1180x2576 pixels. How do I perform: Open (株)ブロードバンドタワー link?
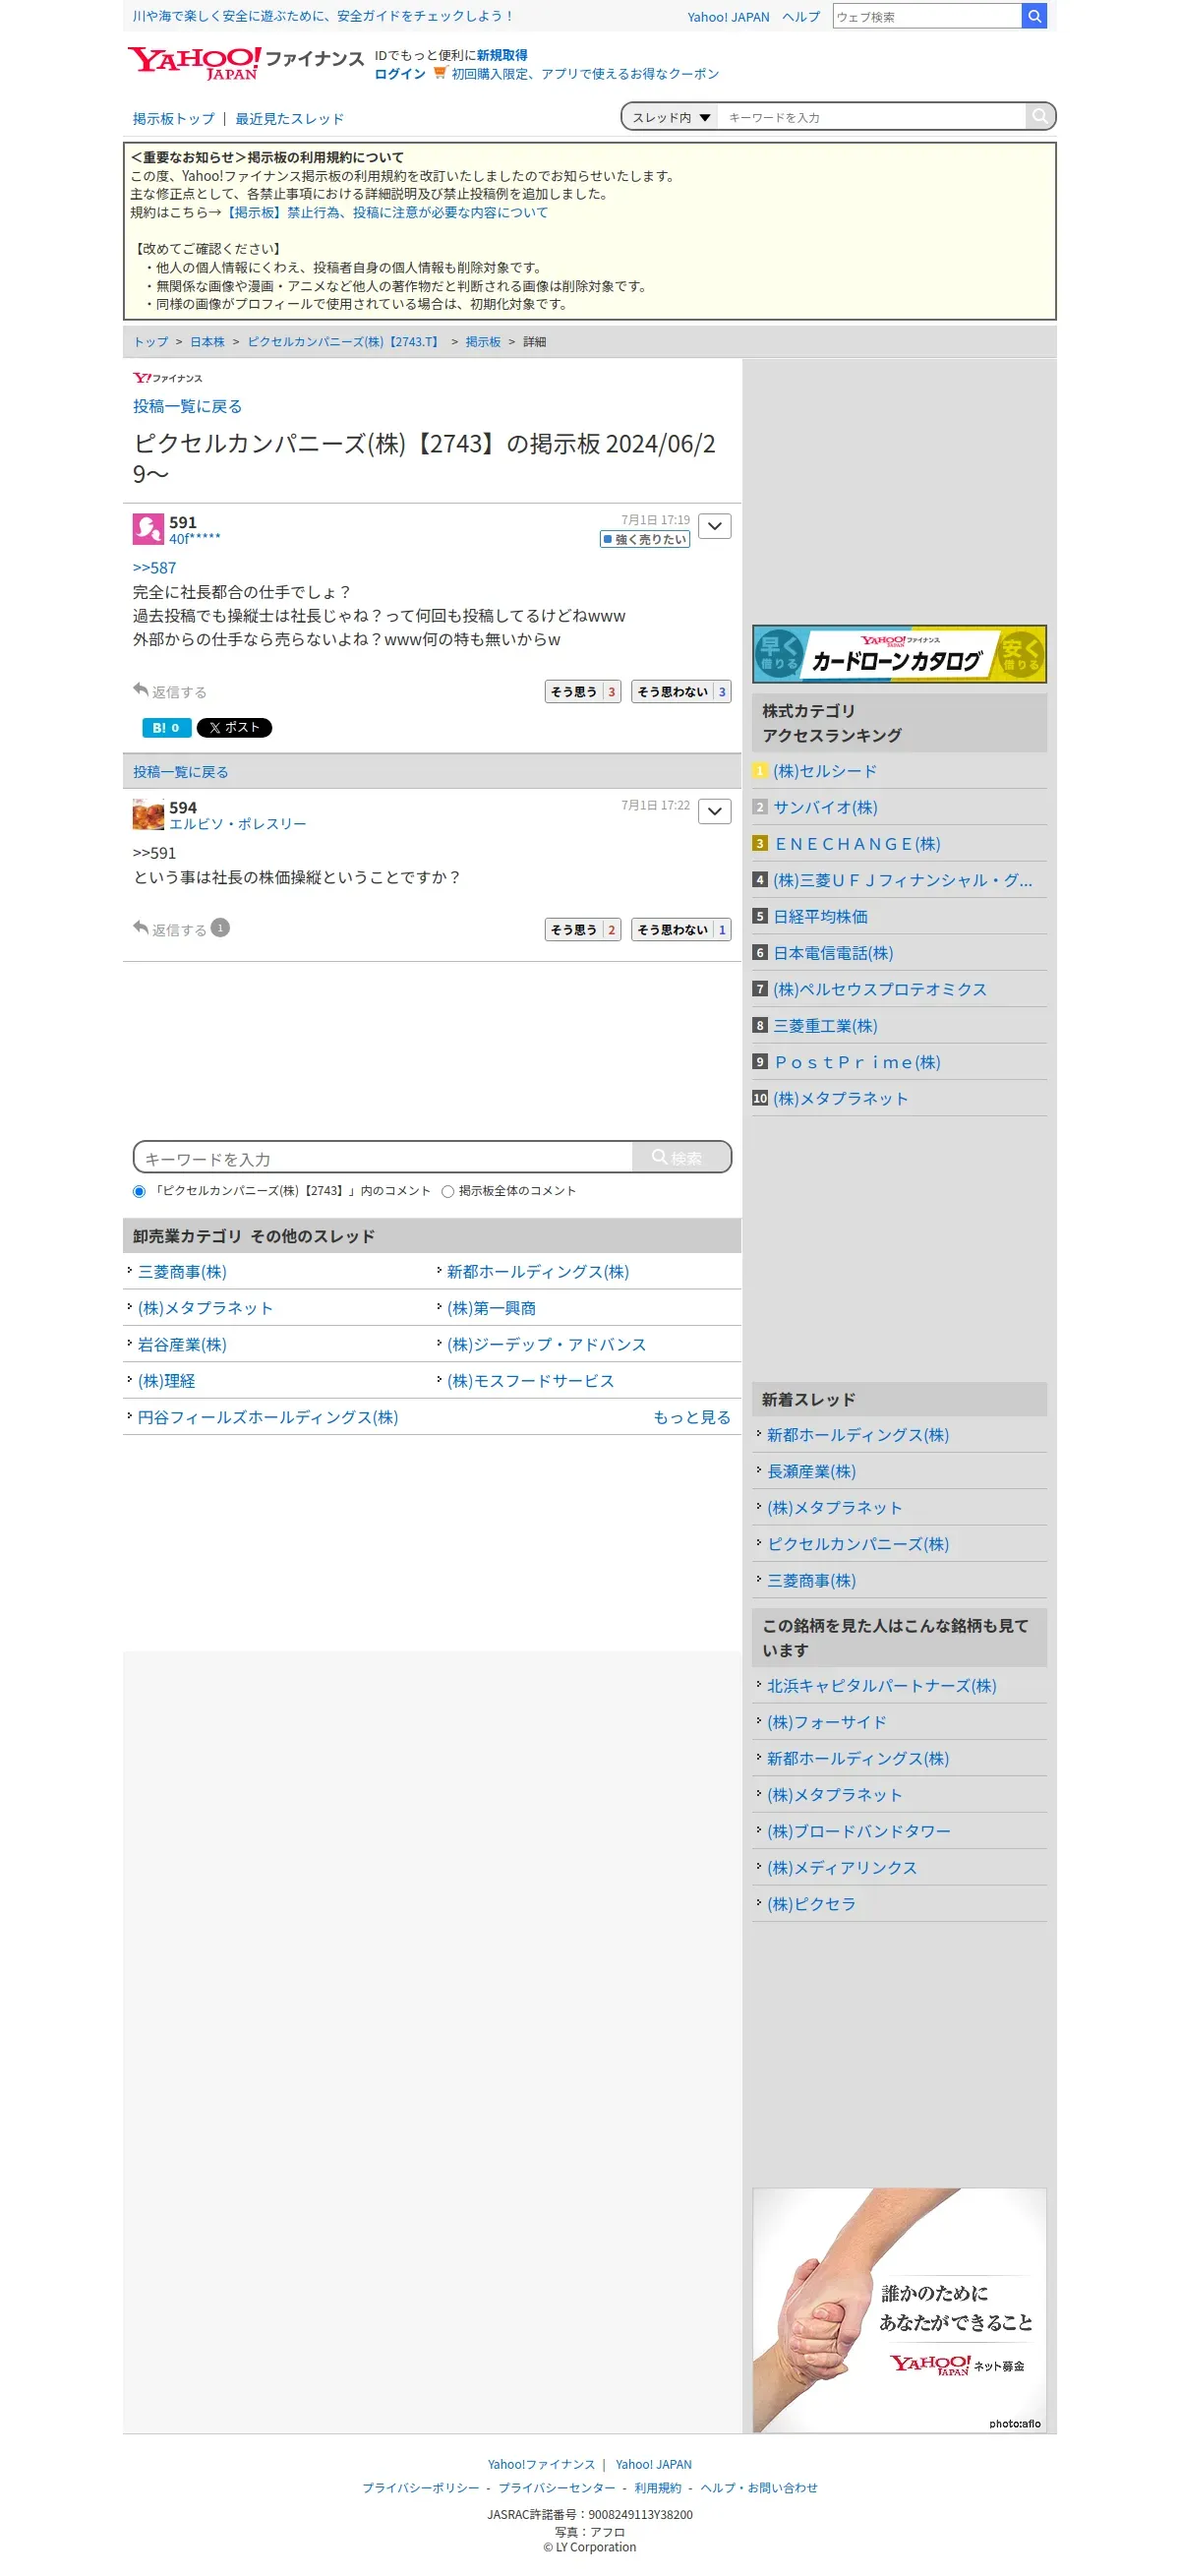click(859, 1831)
